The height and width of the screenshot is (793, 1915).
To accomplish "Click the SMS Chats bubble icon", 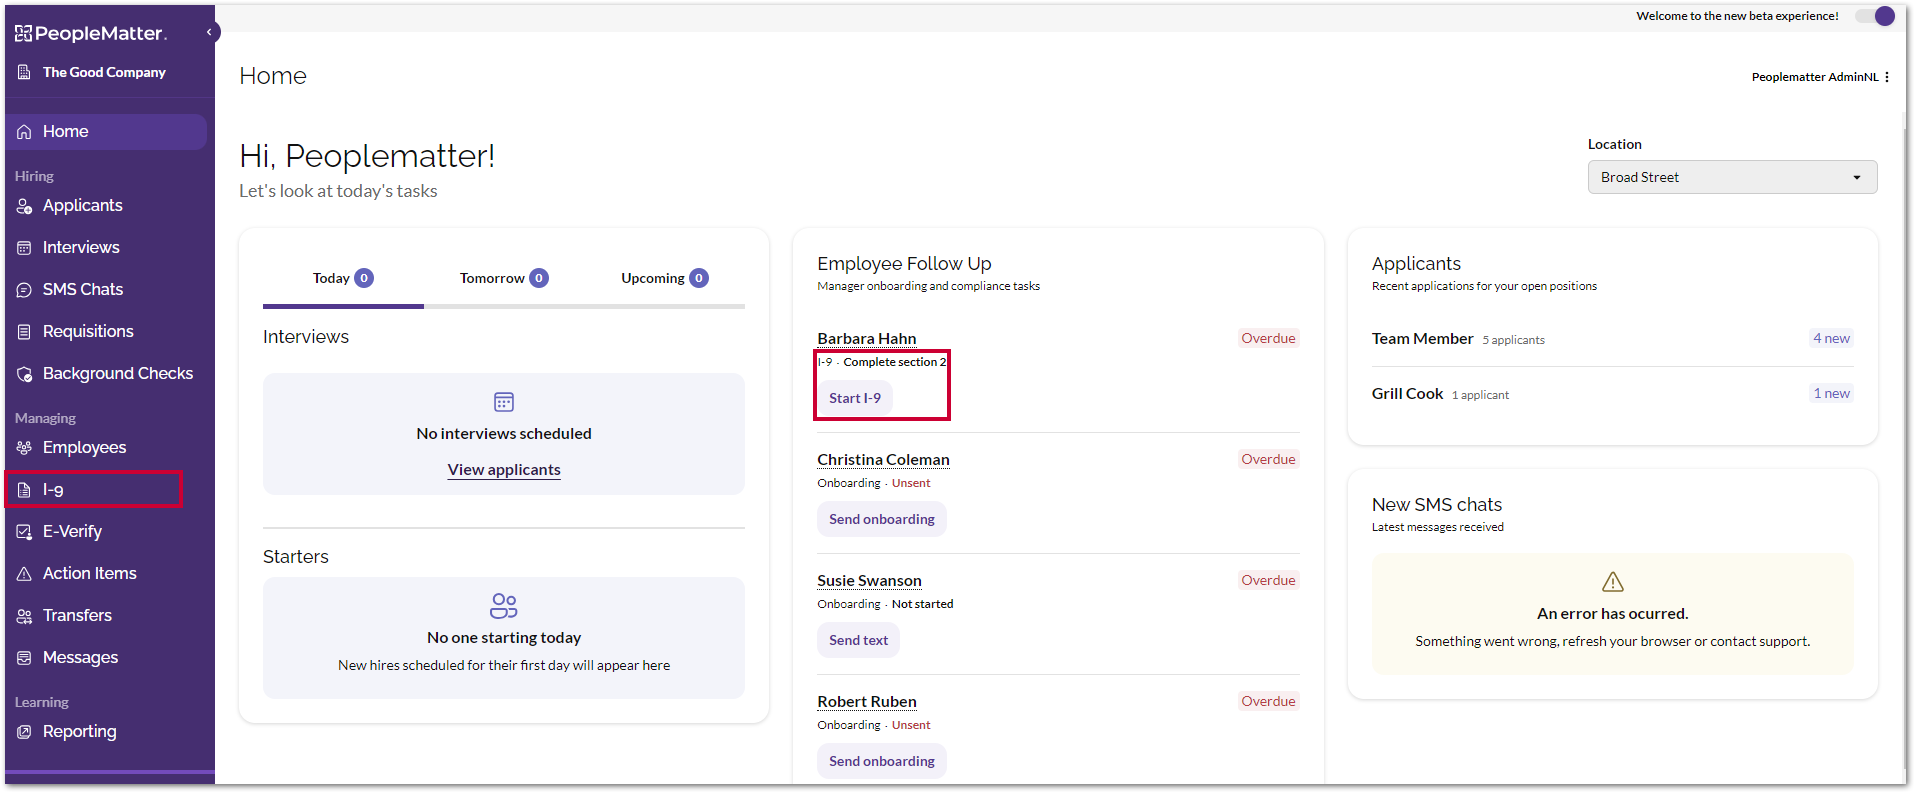I will point(24,290).
